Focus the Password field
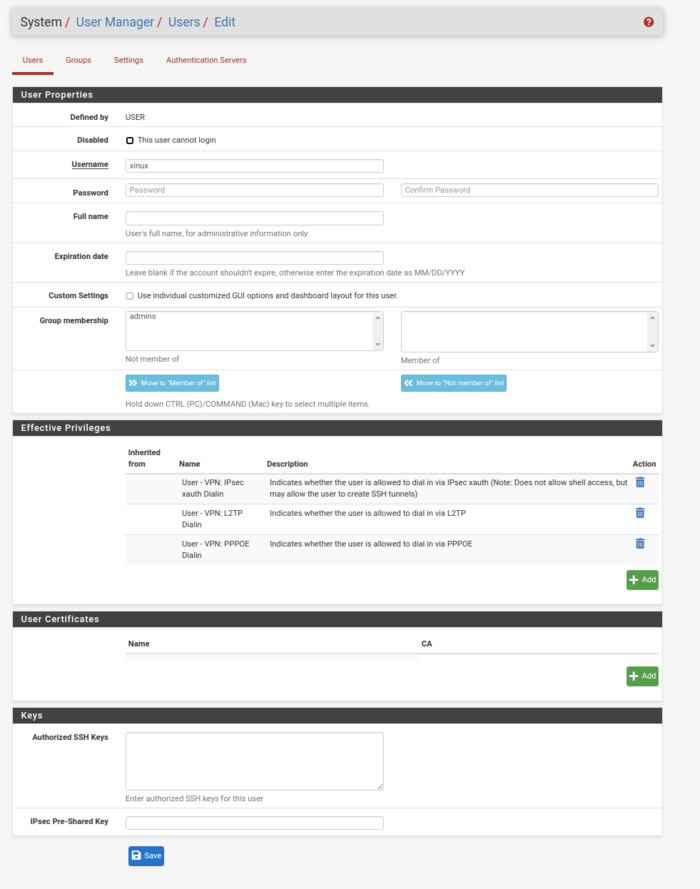 254,190
